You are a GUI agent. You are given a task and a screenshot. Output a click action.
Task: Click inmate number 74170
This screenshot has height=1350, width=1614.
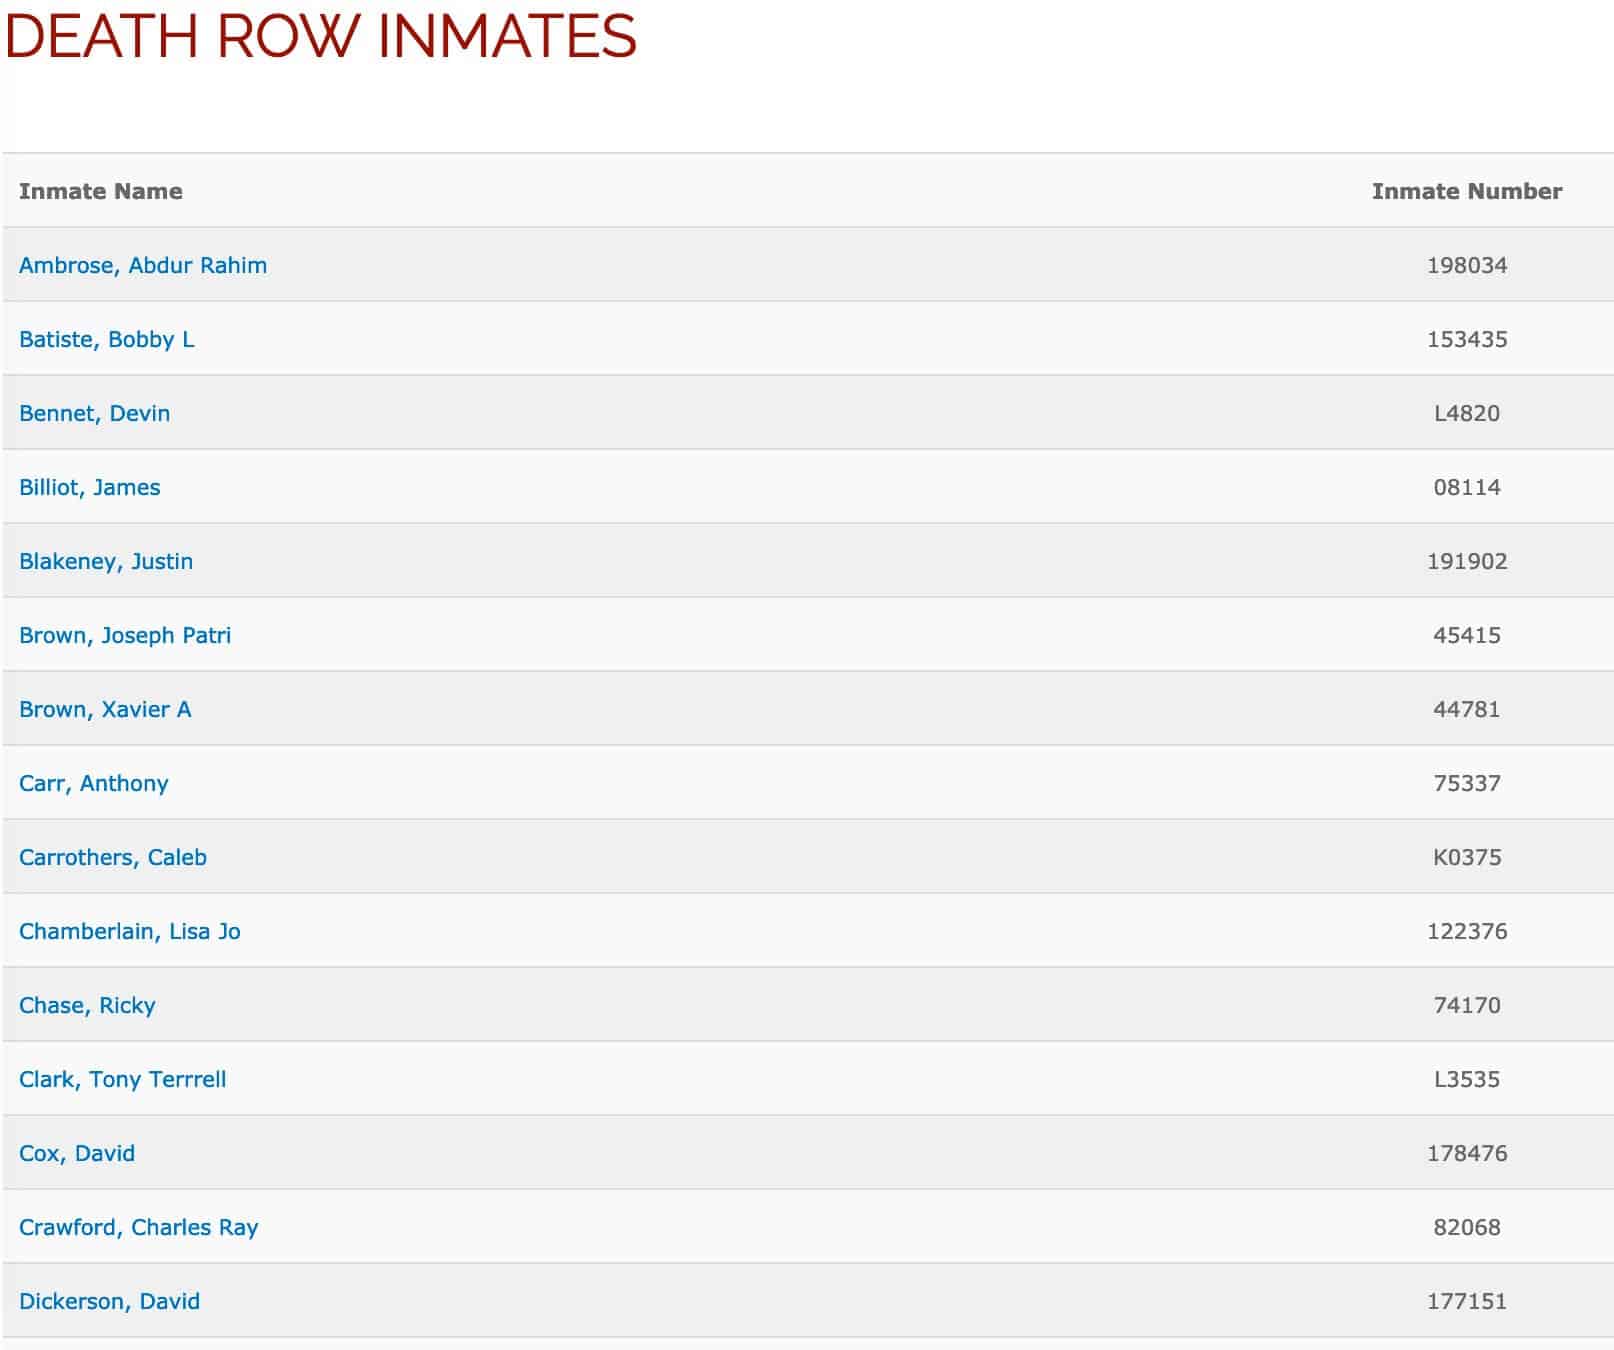[1467, 1005]
